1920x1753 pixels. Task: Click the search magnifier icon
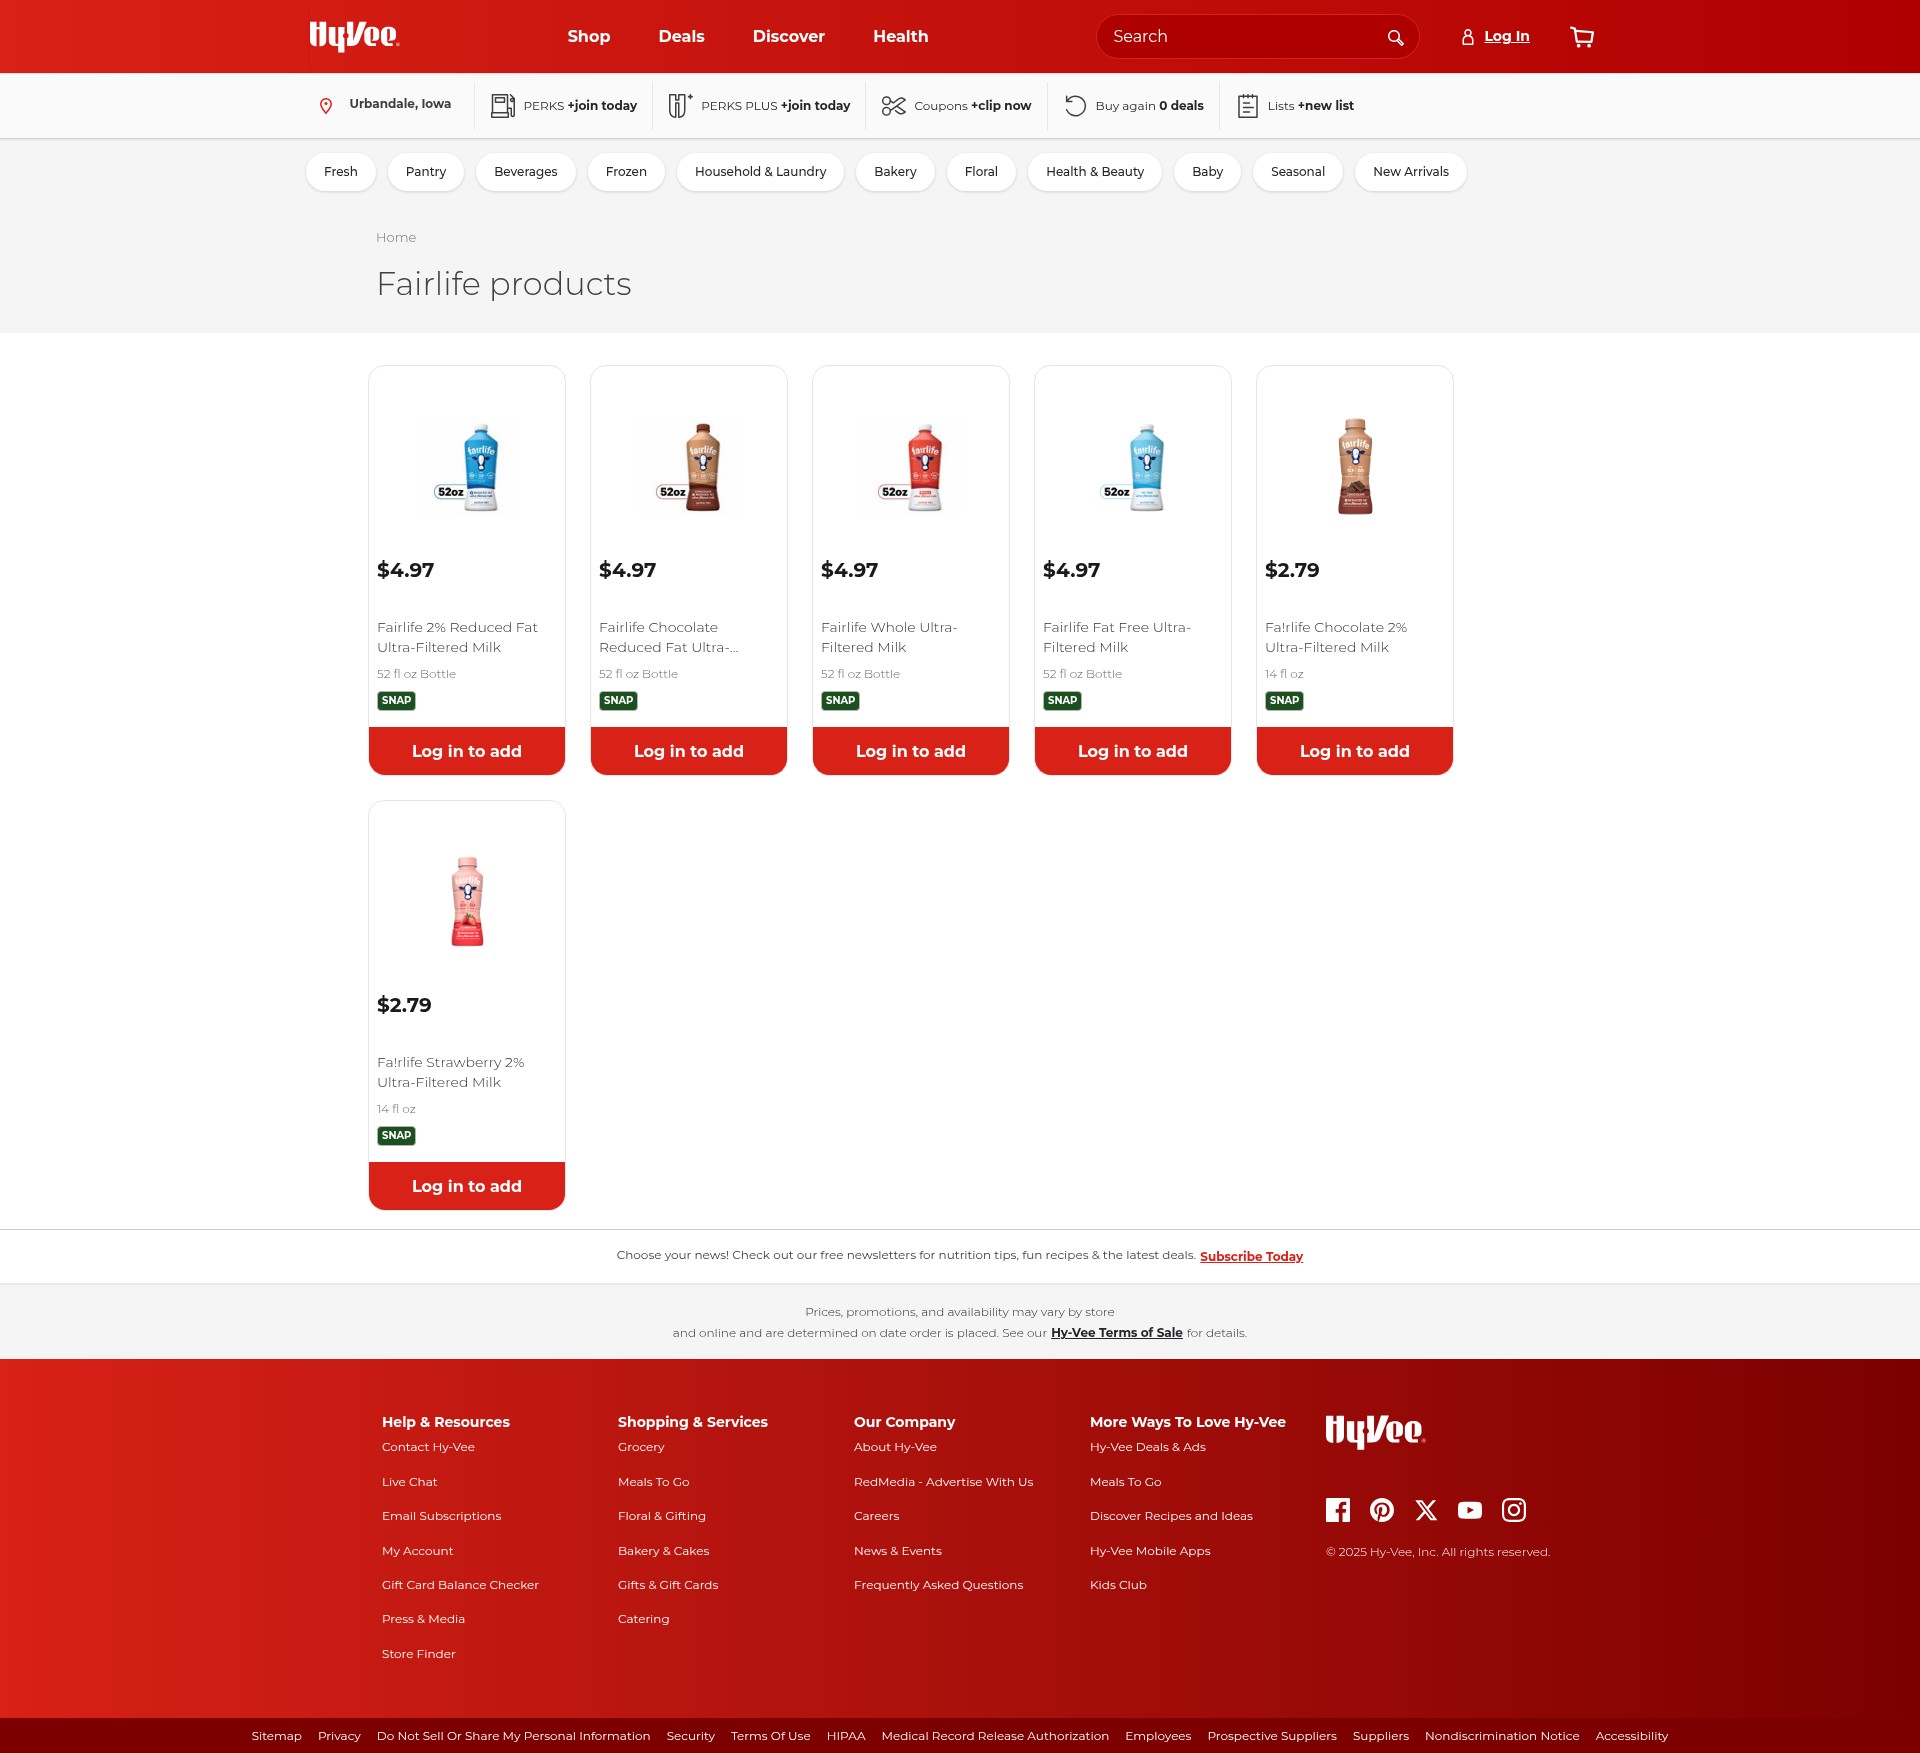pos(1395,37)
